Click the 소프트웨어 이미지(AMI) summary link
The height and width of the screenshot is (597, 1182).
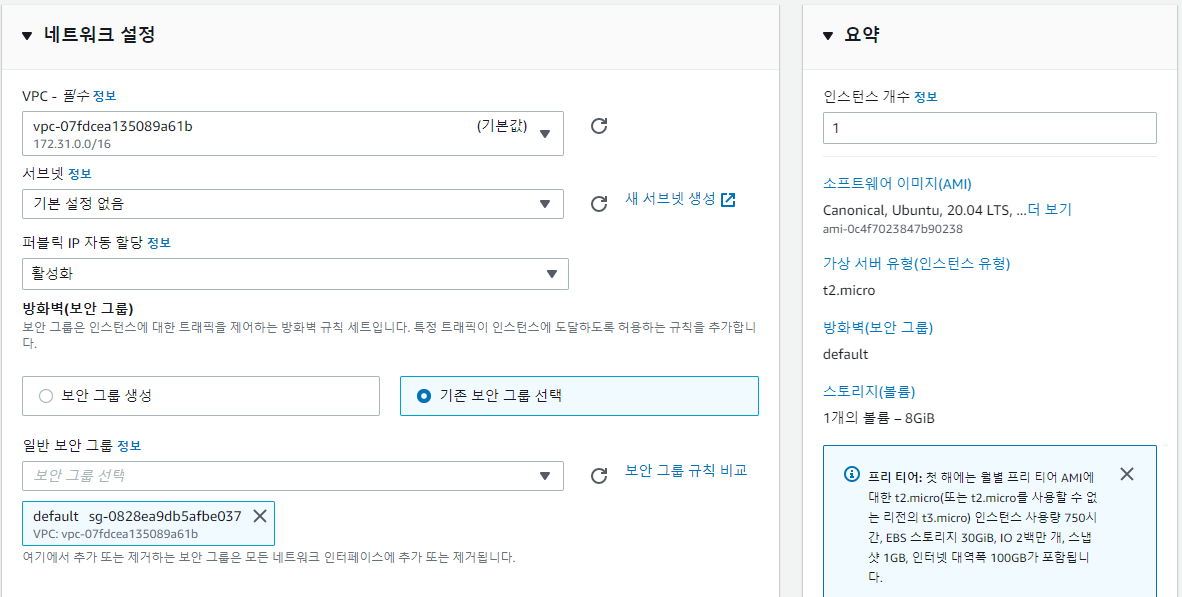pos(897,183)
